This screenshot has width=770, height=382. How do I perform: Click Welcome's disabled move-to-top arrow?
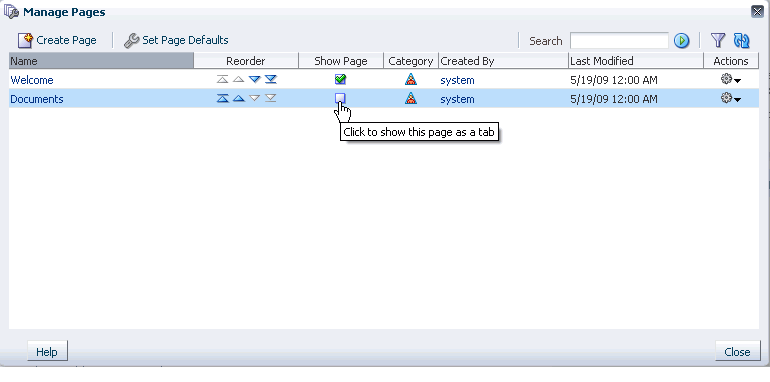click(222, 80)
